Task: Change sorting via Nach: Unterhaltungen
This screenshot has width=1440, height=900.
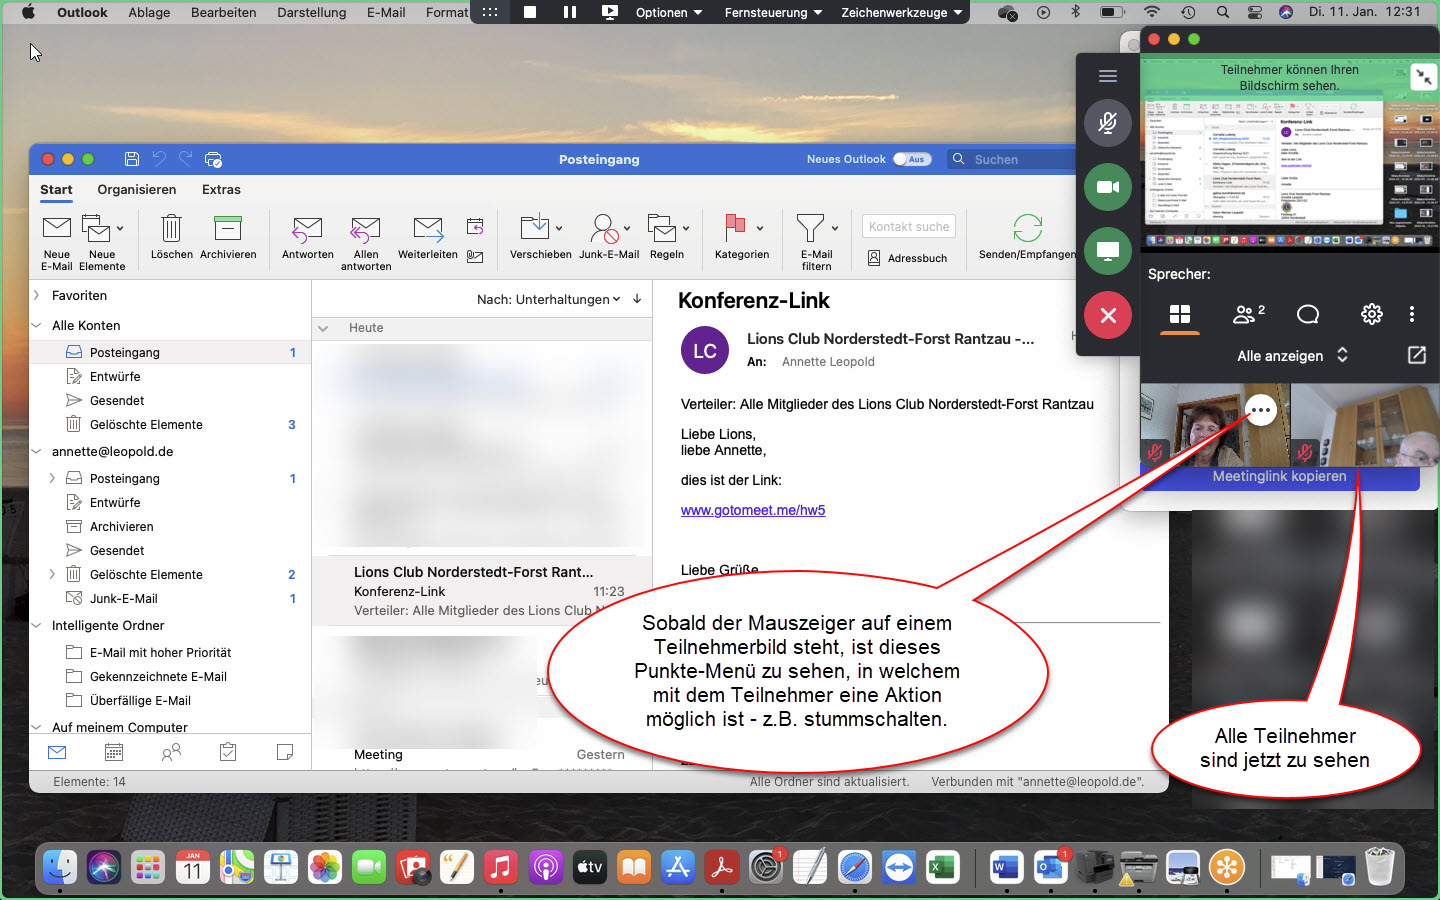Action: tap(548, 299)
